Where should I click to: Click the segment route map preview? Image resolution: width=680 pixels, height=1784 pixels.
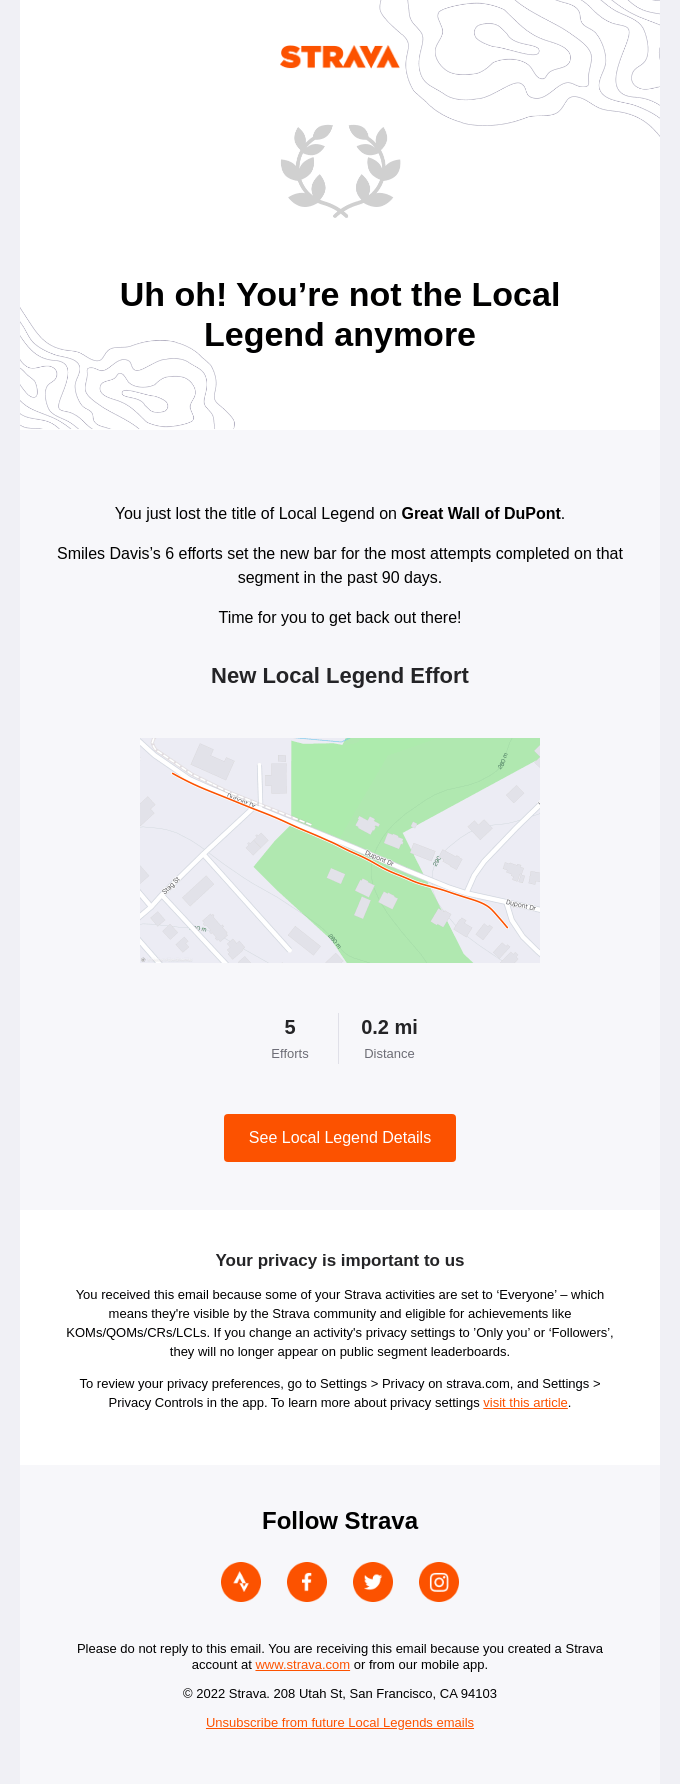tap(340, 850)
